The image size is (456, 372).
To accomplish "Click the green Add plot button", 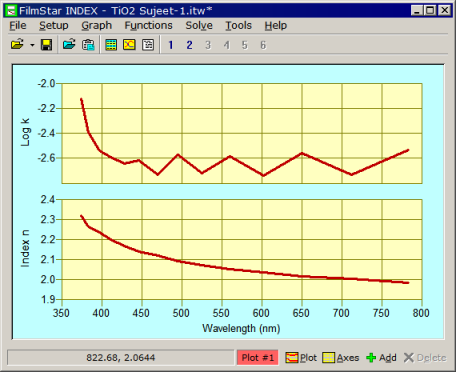I will 381,358.
